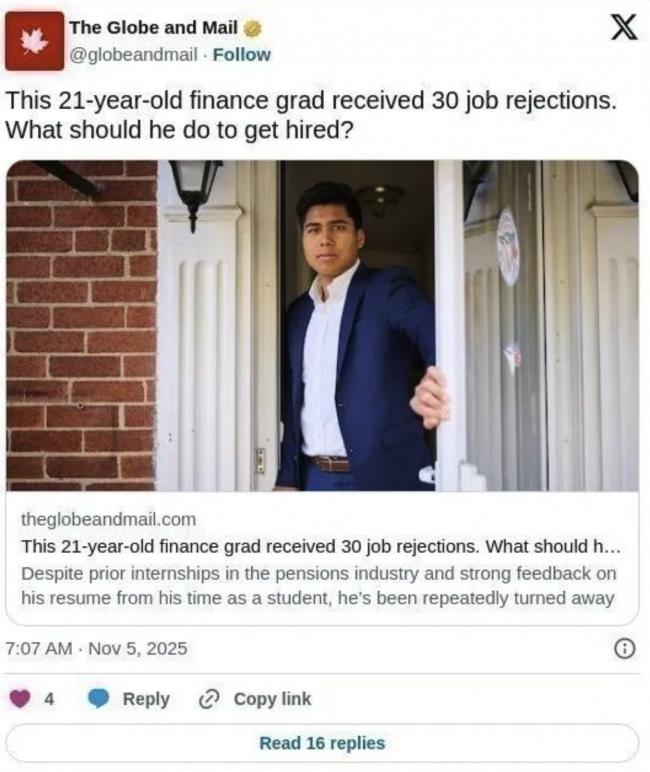650x772 pixels.
Task: Click the article description about prior internships
Action: [318, 586]
